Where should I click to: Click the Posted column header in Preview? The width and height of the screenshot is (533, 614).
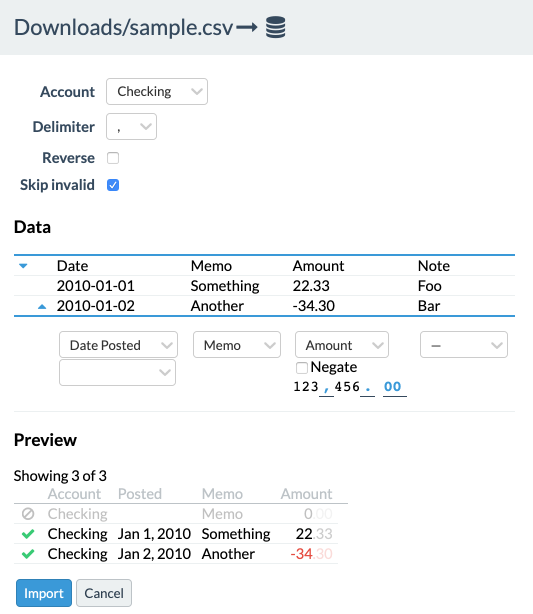[140, 494]
